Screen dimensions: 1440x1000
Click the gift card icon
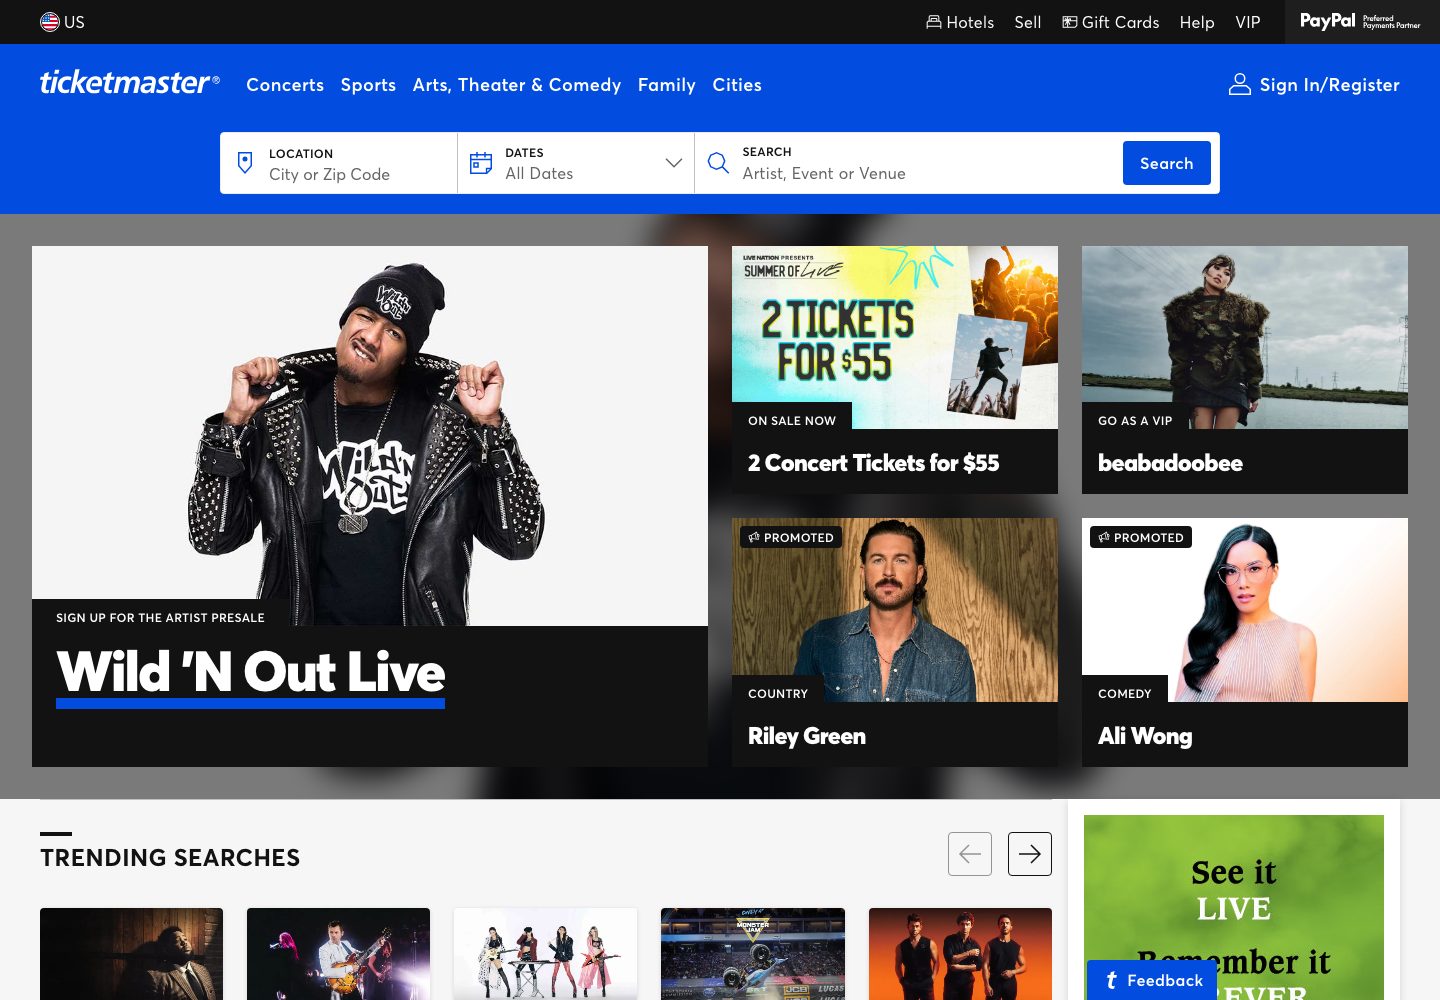pos(1069,22)
